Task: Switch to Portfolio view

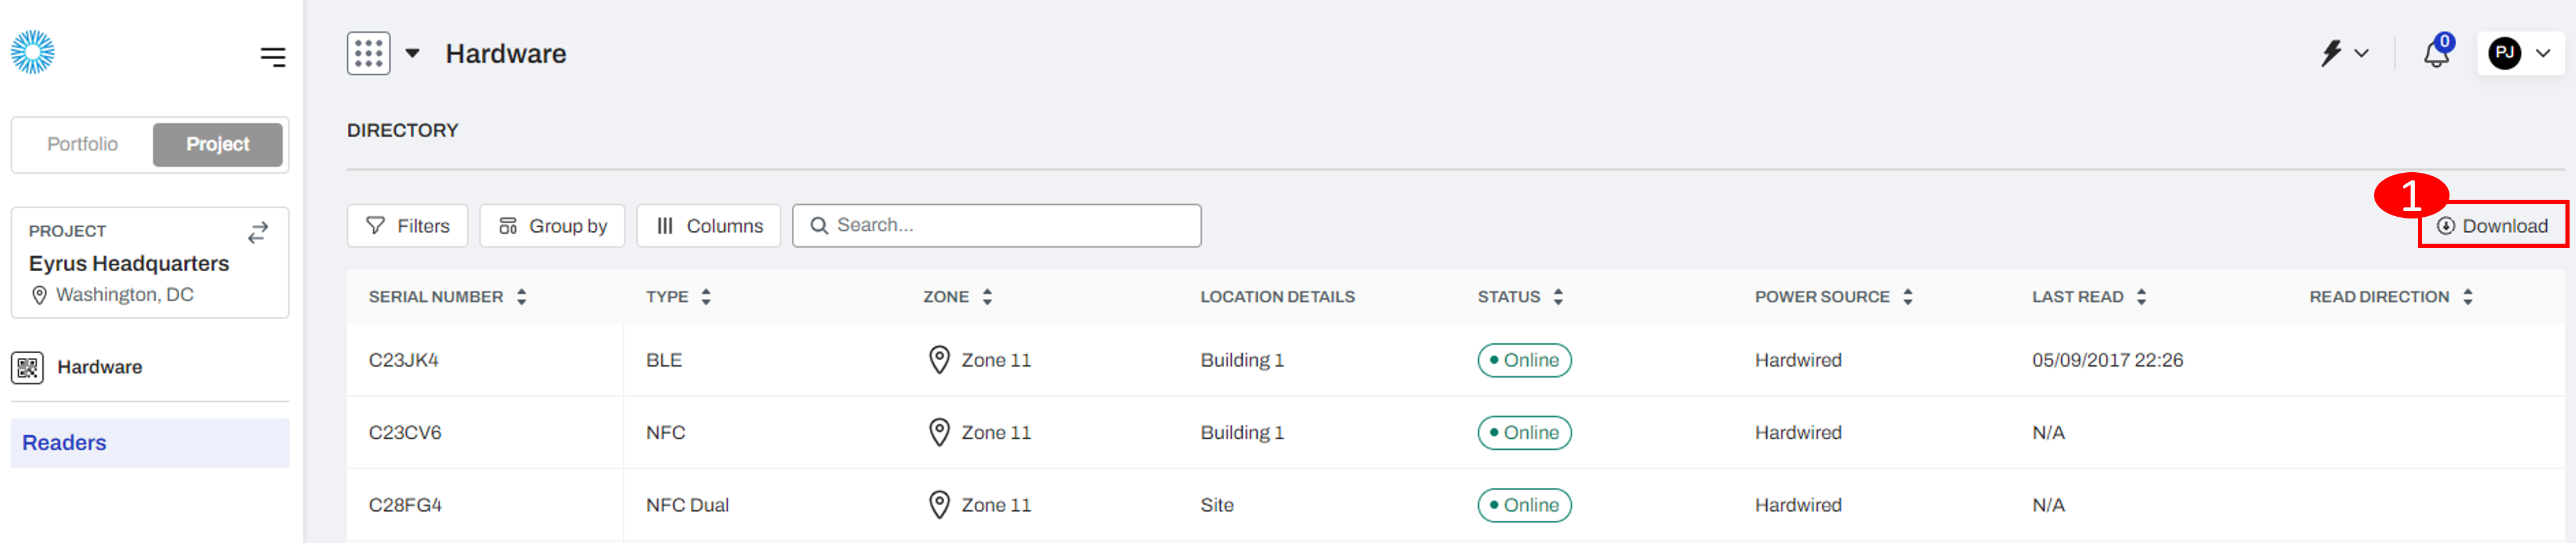Action: click(83, 144)
